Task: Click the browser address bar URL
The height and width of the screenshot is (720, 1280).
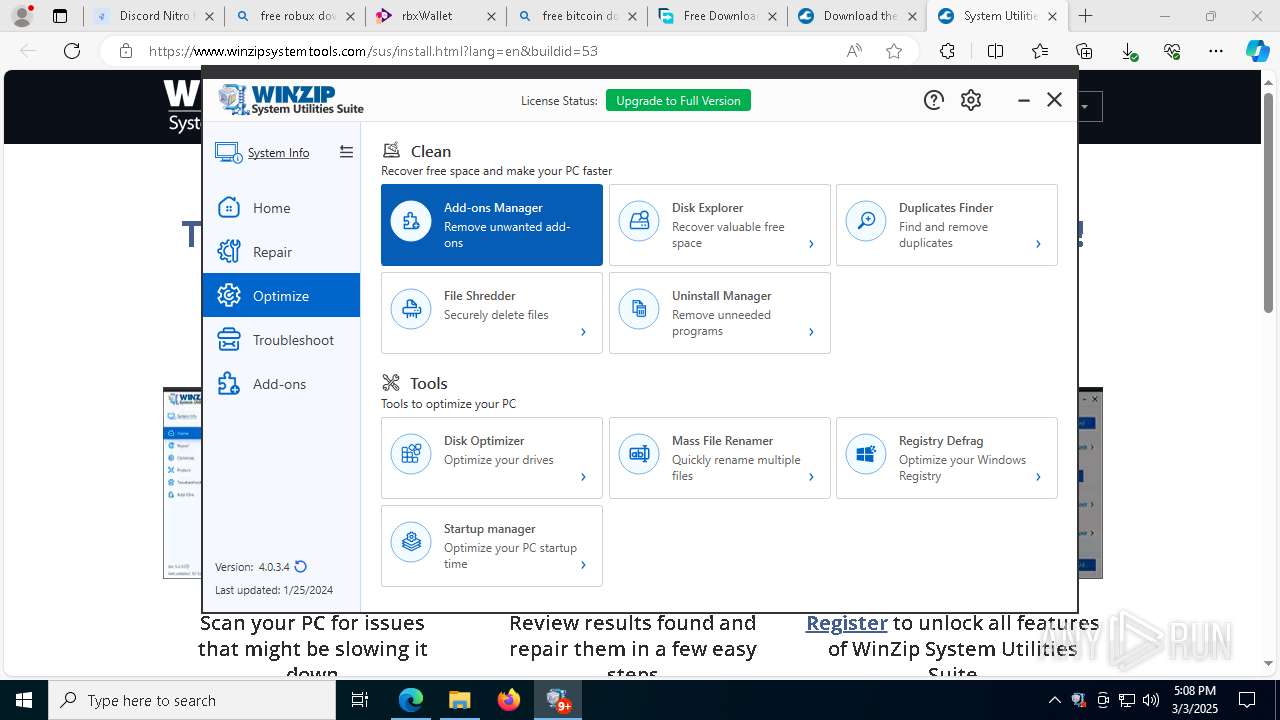Action: coord(373,51)
